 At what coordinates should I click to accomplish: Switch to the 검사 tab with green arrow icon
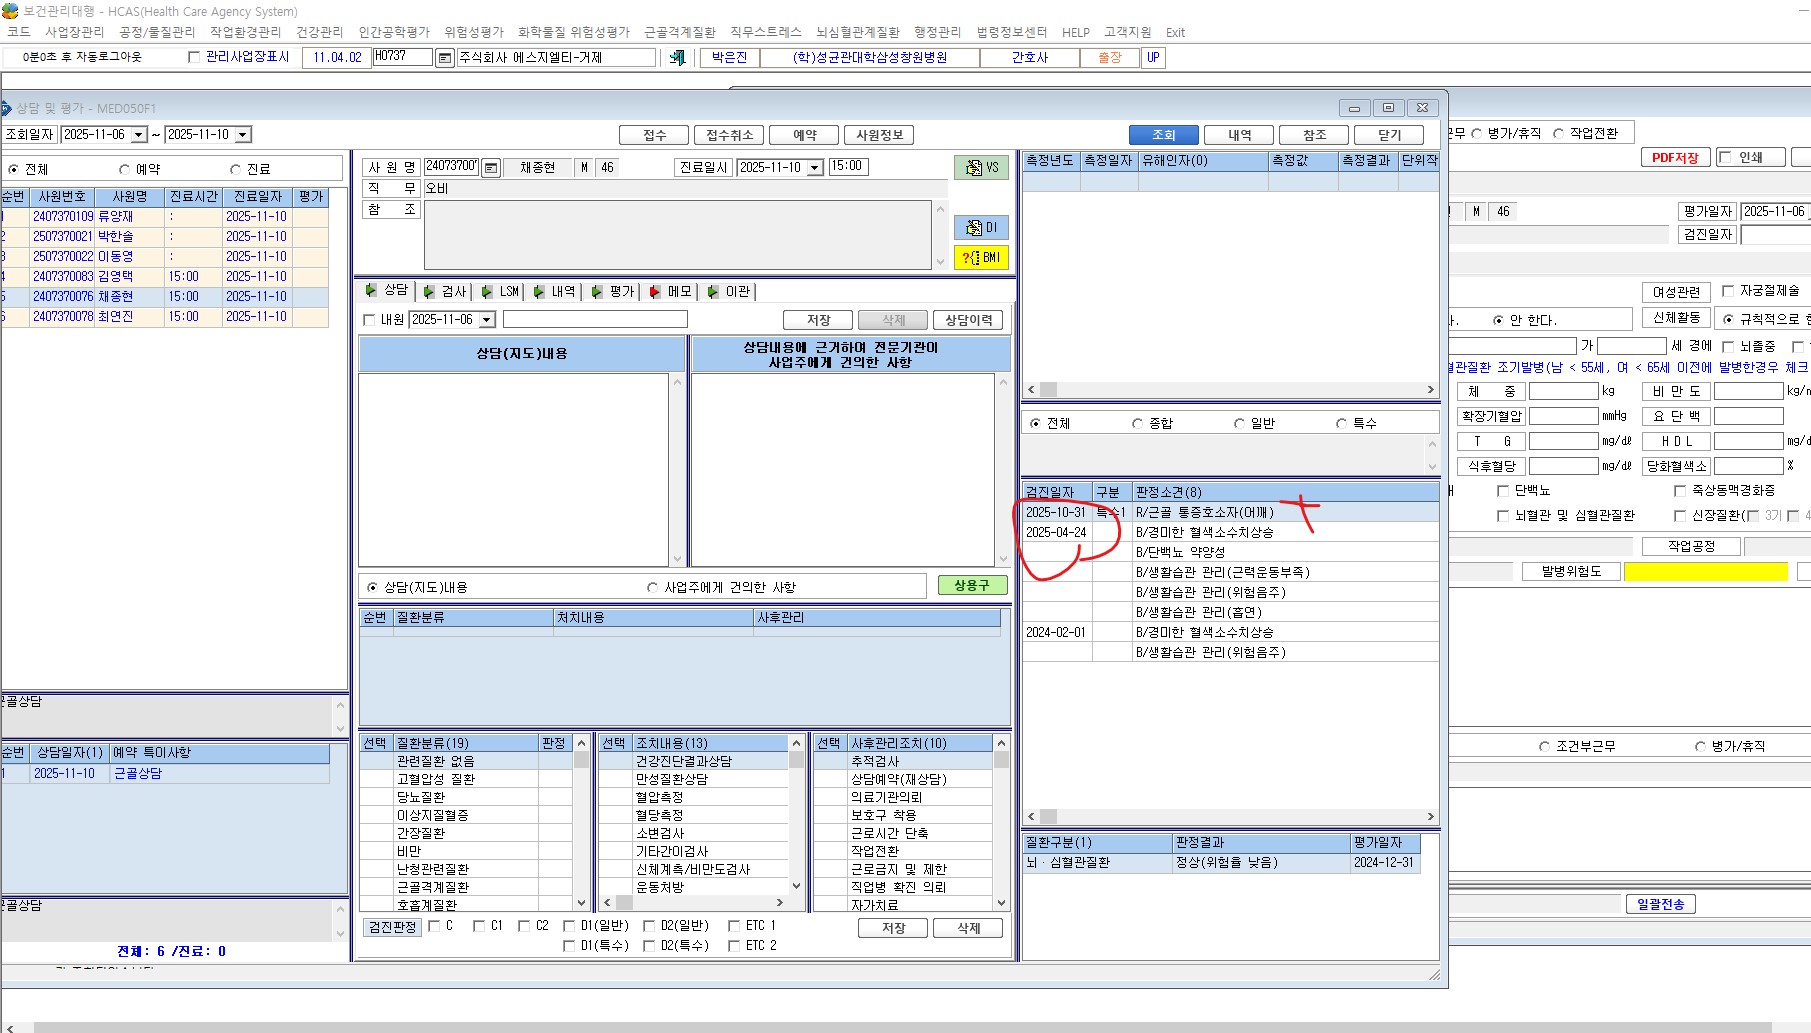[x=444, y=291]
